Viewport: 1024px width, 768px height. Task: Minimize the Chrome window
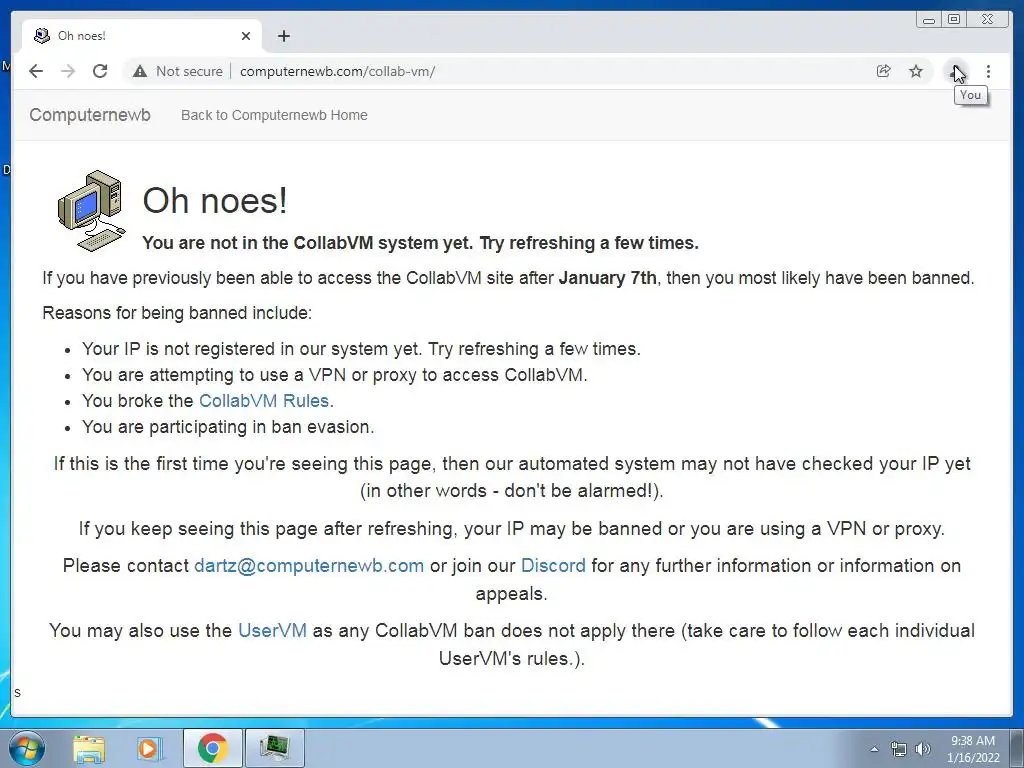click(x=929, y=20)
